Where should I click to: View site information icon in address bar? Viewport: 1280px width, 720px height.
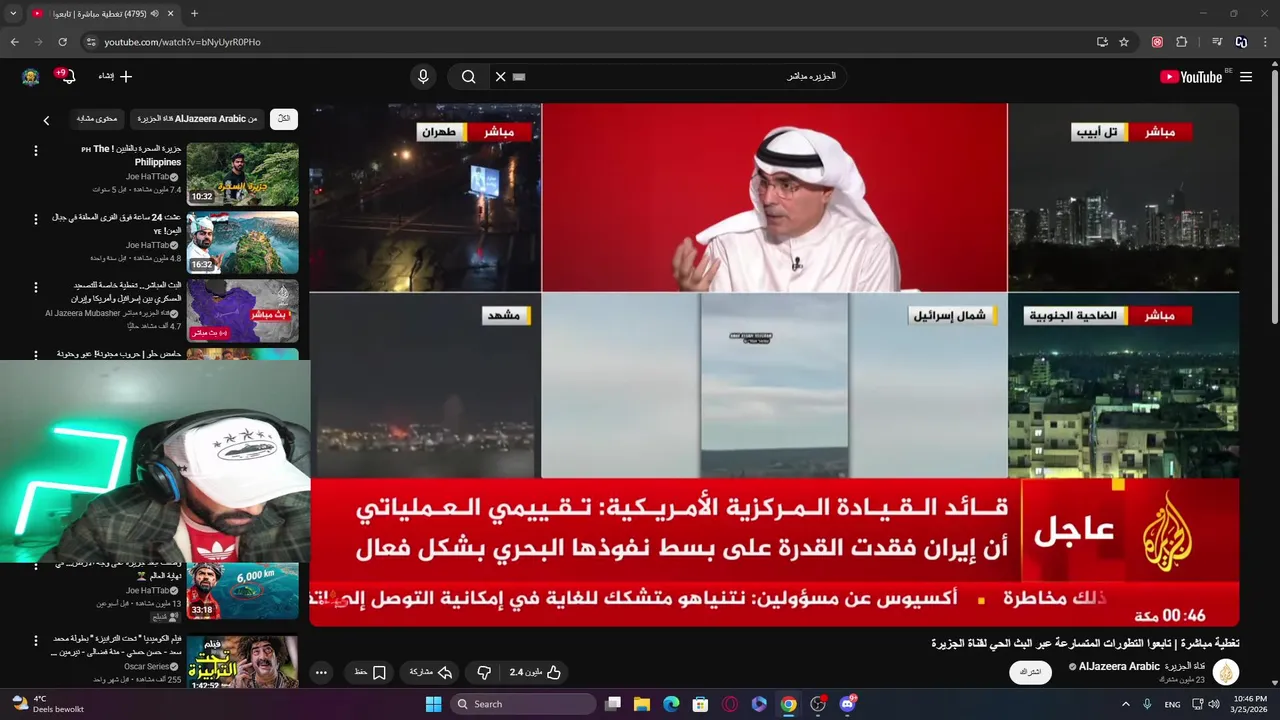click(90, 42)
